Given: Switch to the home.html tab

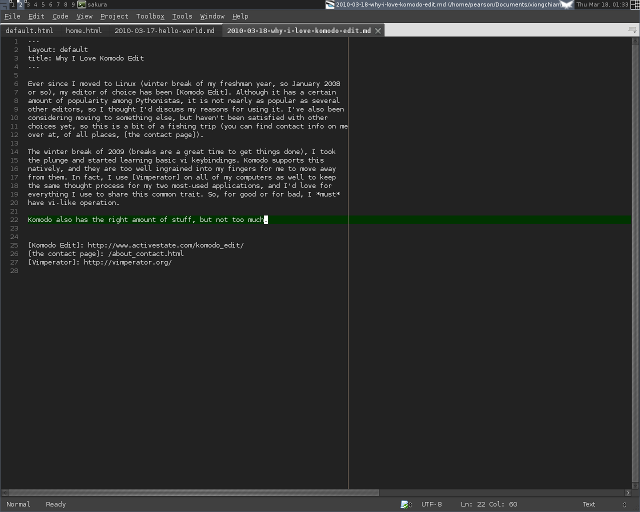Looking at the screenshot, I should pyautogui.click(x=83, y=31).
